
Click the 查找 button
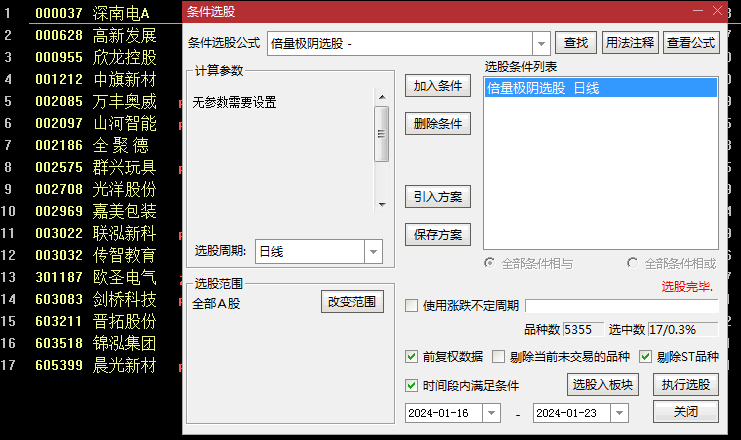pyautogui.click(x=576, y=43)
